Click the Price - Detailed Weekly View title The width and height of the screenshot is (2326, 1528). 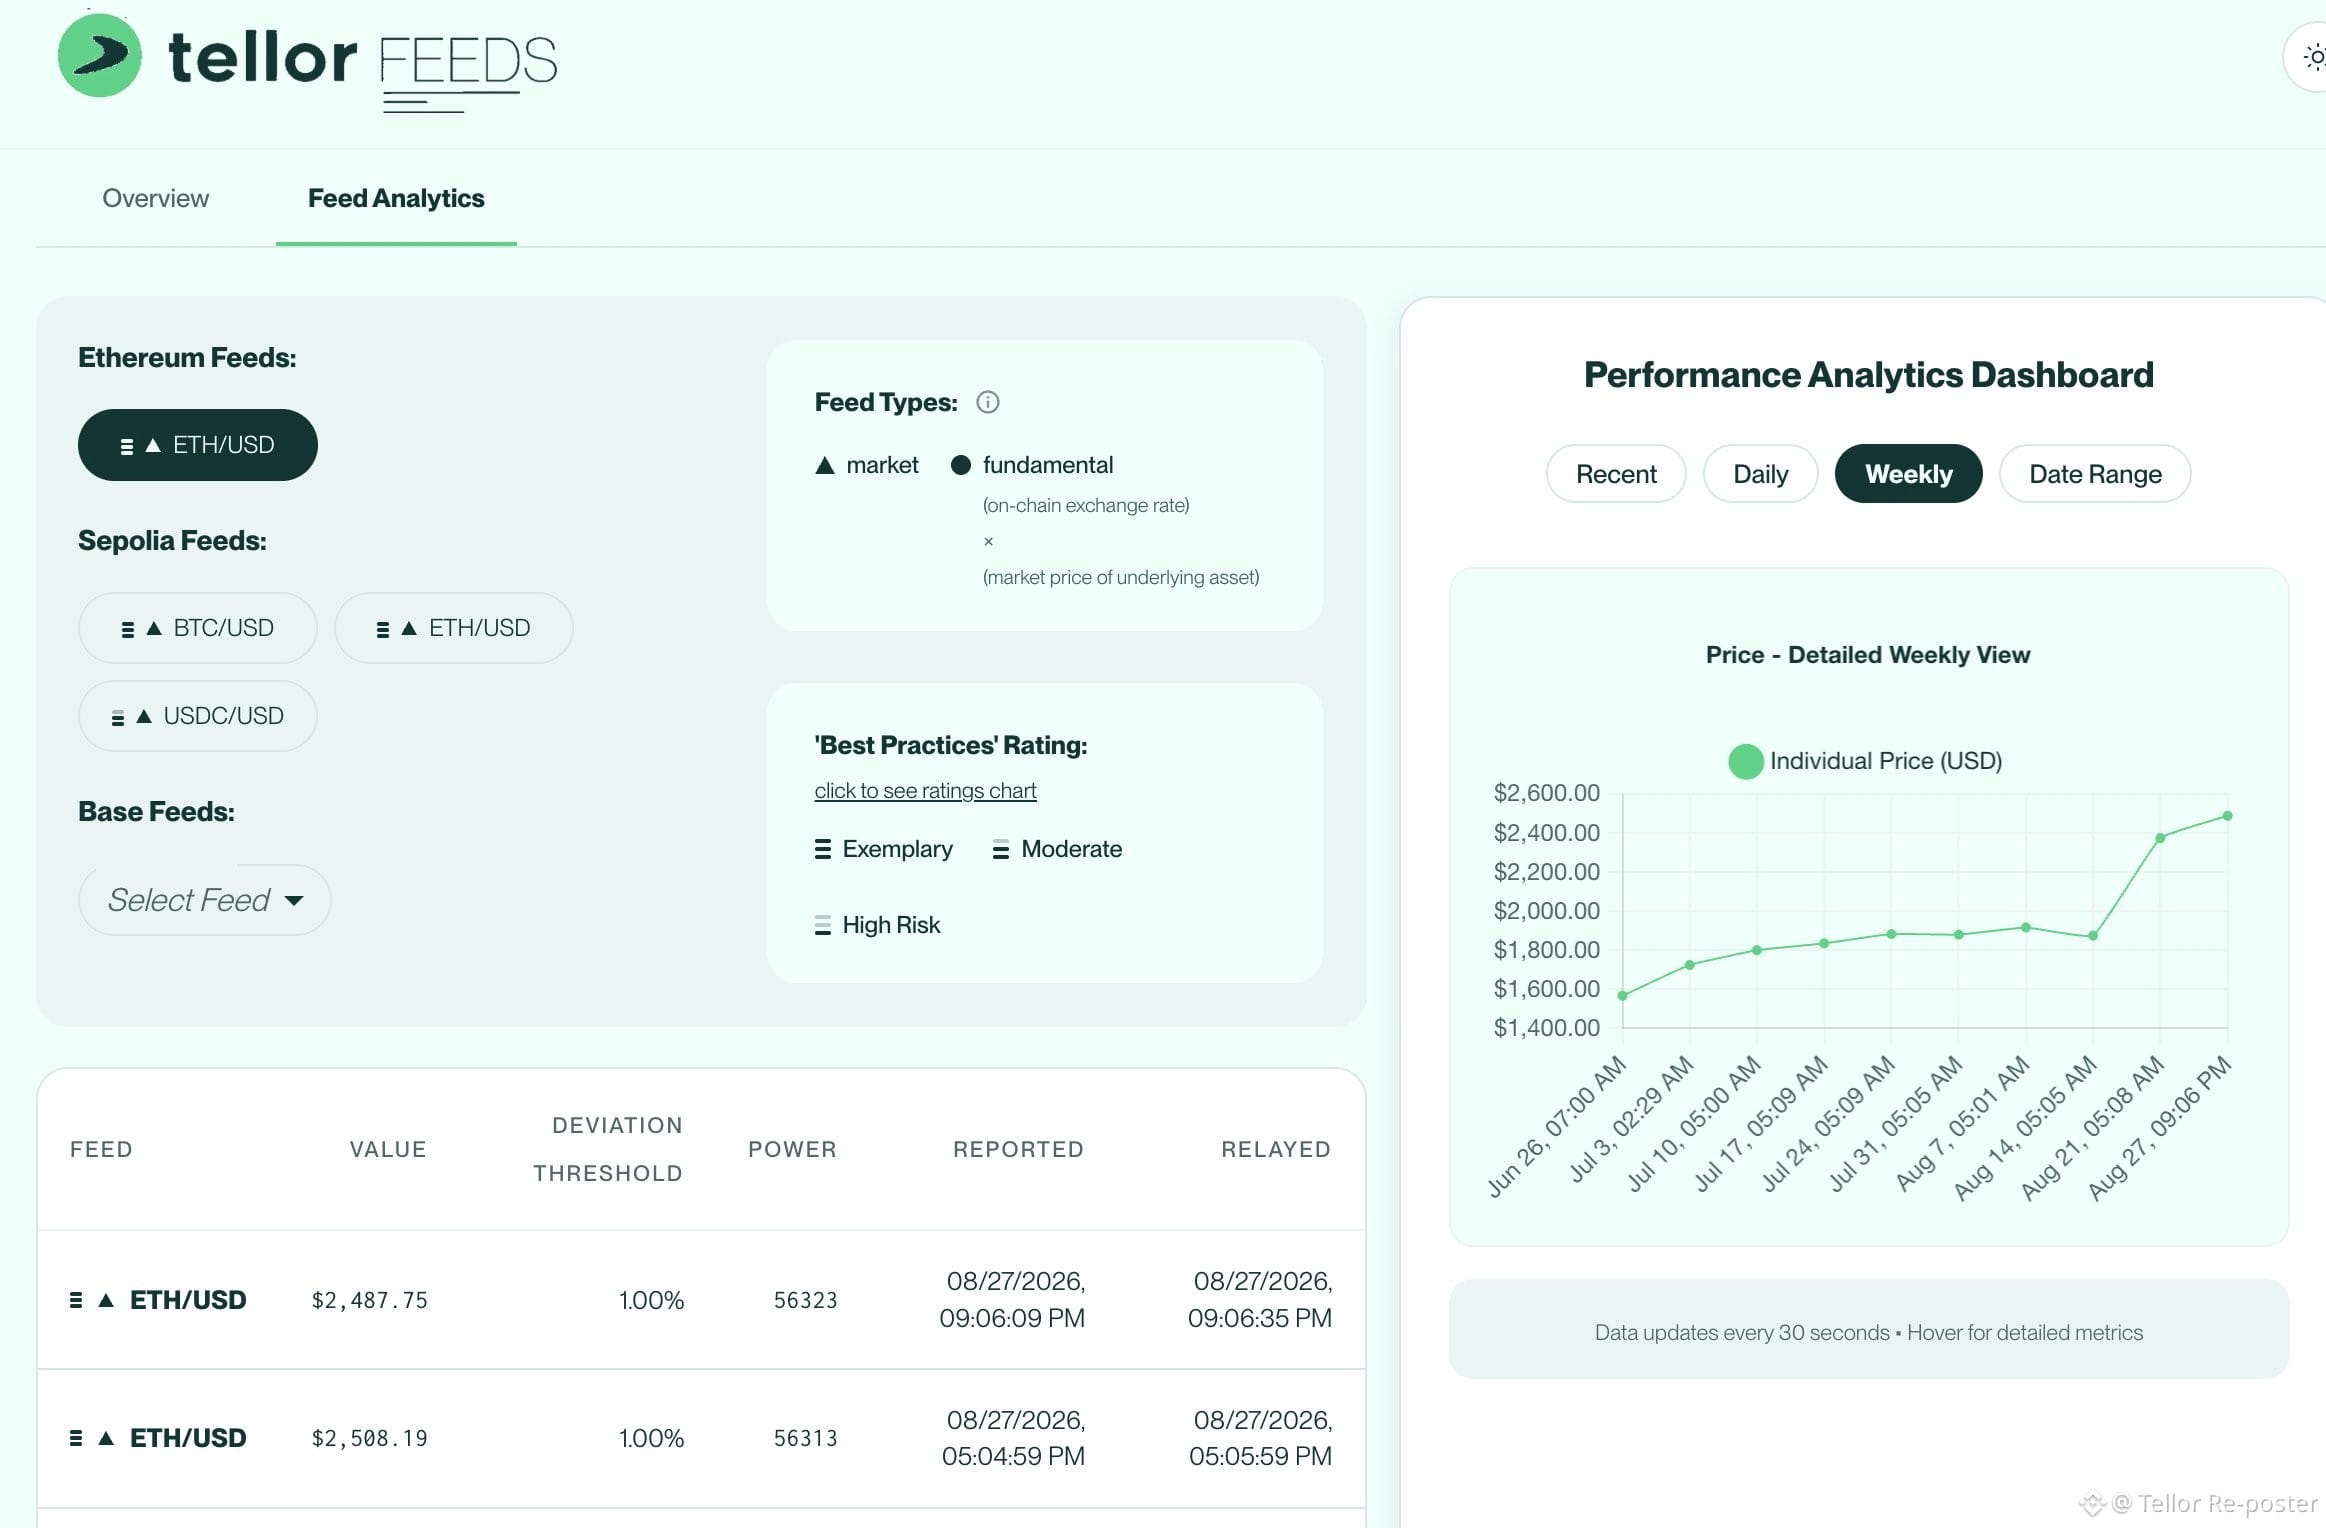pos(1868,655)
